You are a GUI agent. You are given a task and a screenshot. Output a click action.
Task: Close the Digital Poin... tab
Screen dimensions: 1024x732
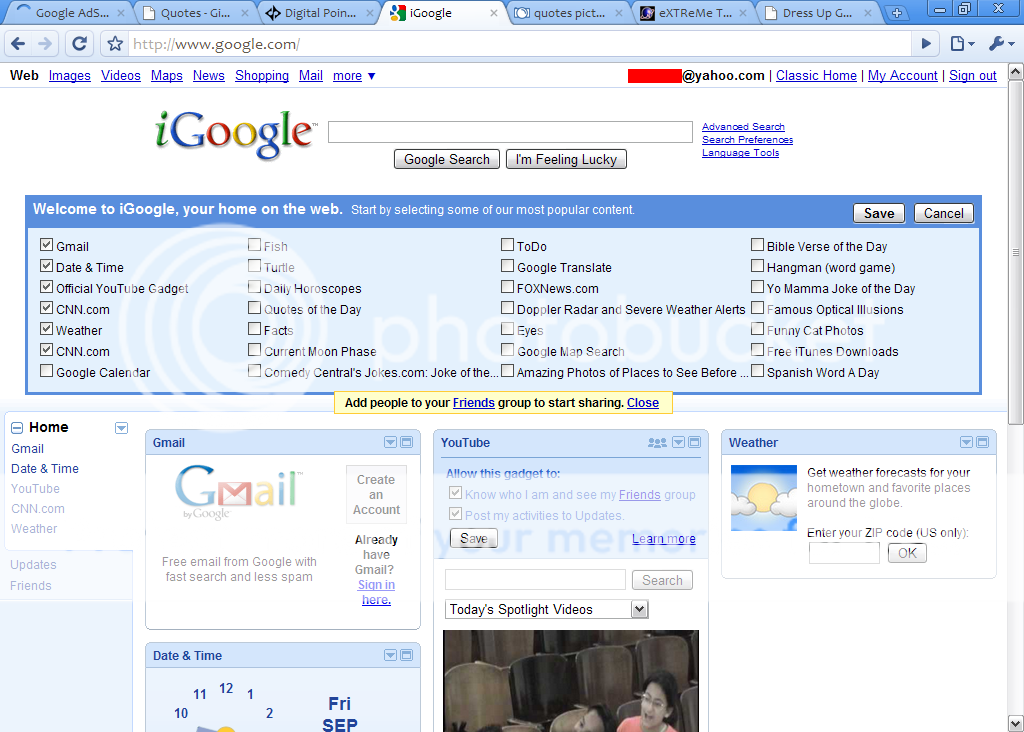point(370,13)
